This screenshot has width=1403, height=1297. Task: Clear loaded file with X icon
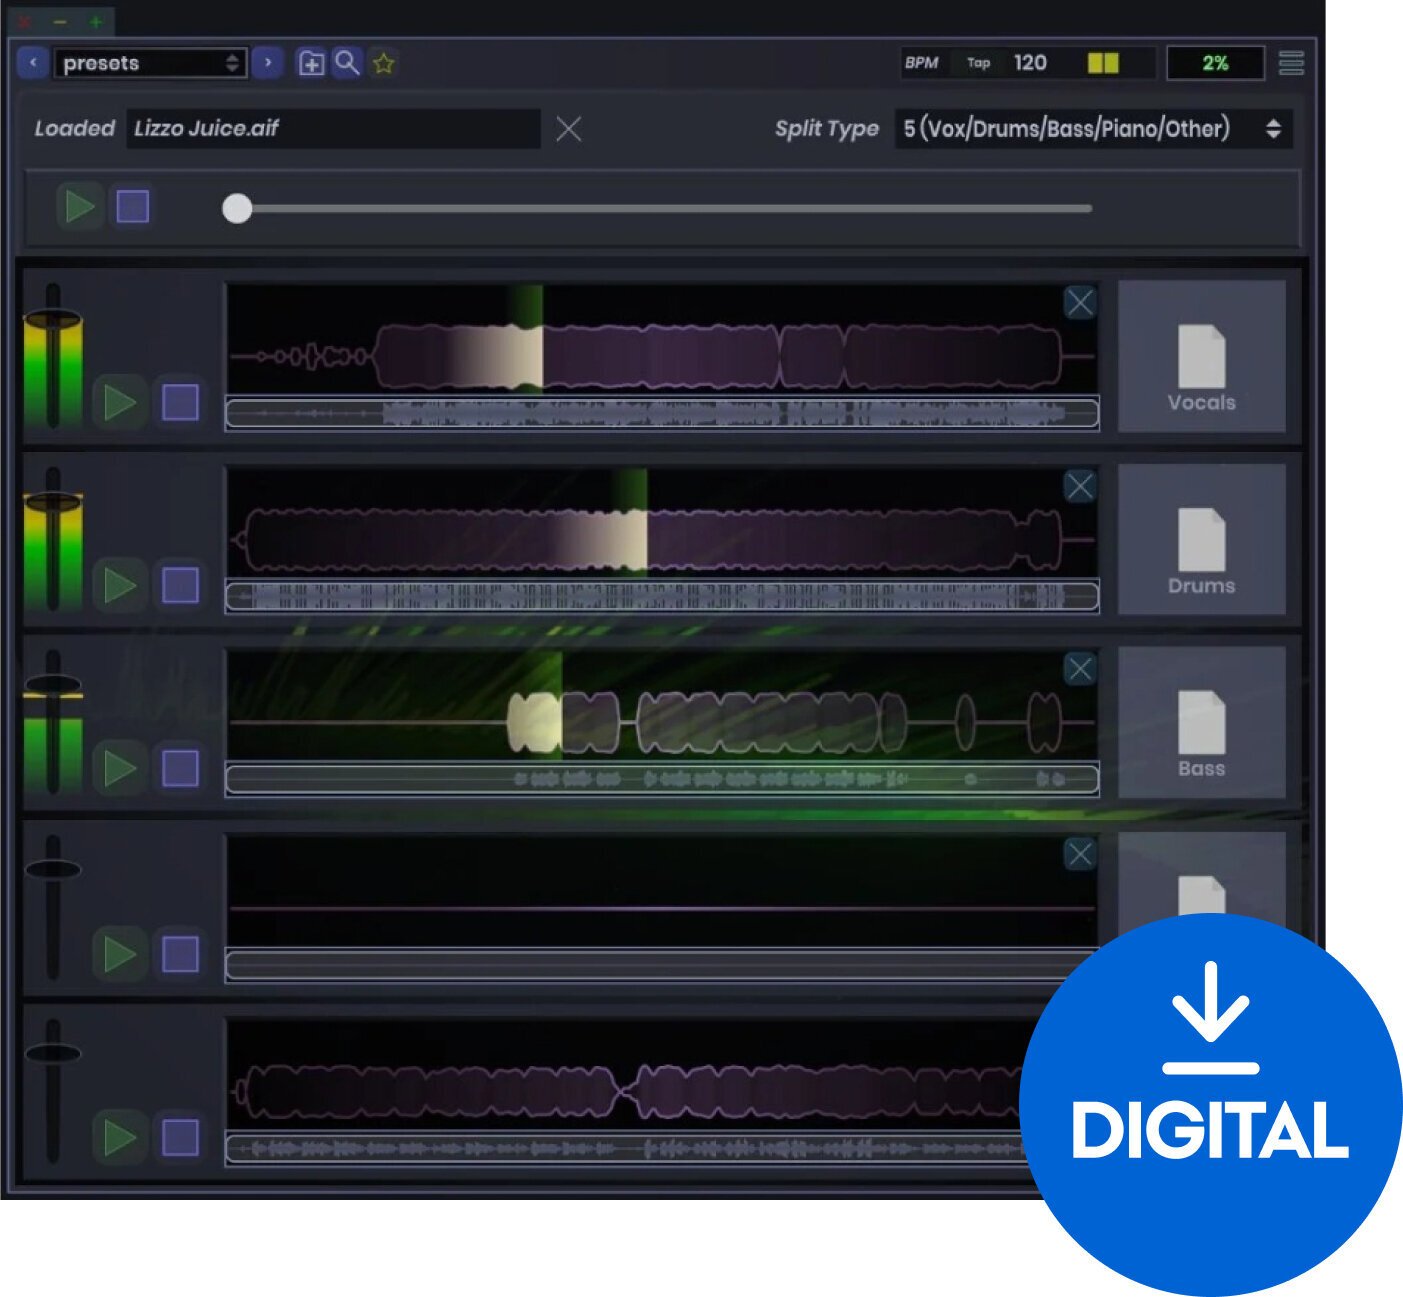[x=569, y=128]
